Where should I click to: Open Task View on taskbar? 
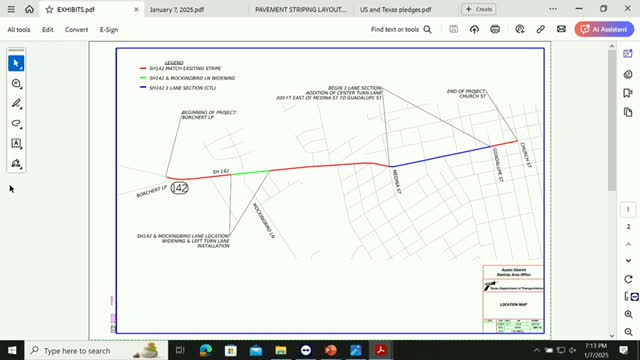coord(180,350)
